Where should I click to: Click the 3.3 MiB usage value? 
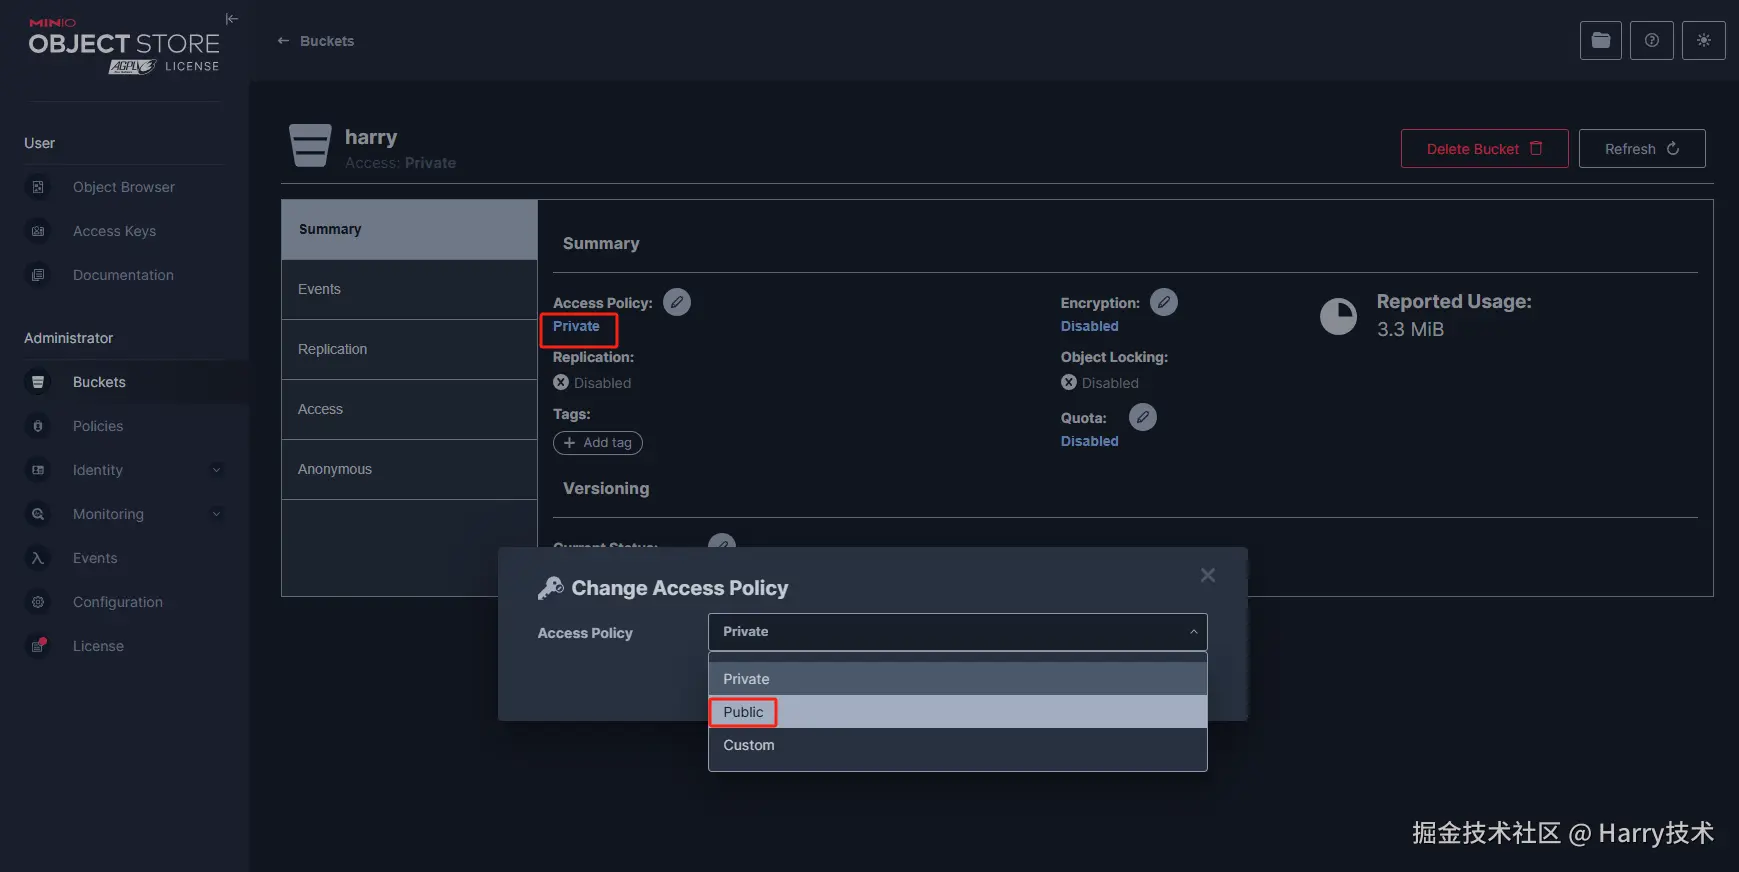pyautogui.click(x=1410, y=329)
